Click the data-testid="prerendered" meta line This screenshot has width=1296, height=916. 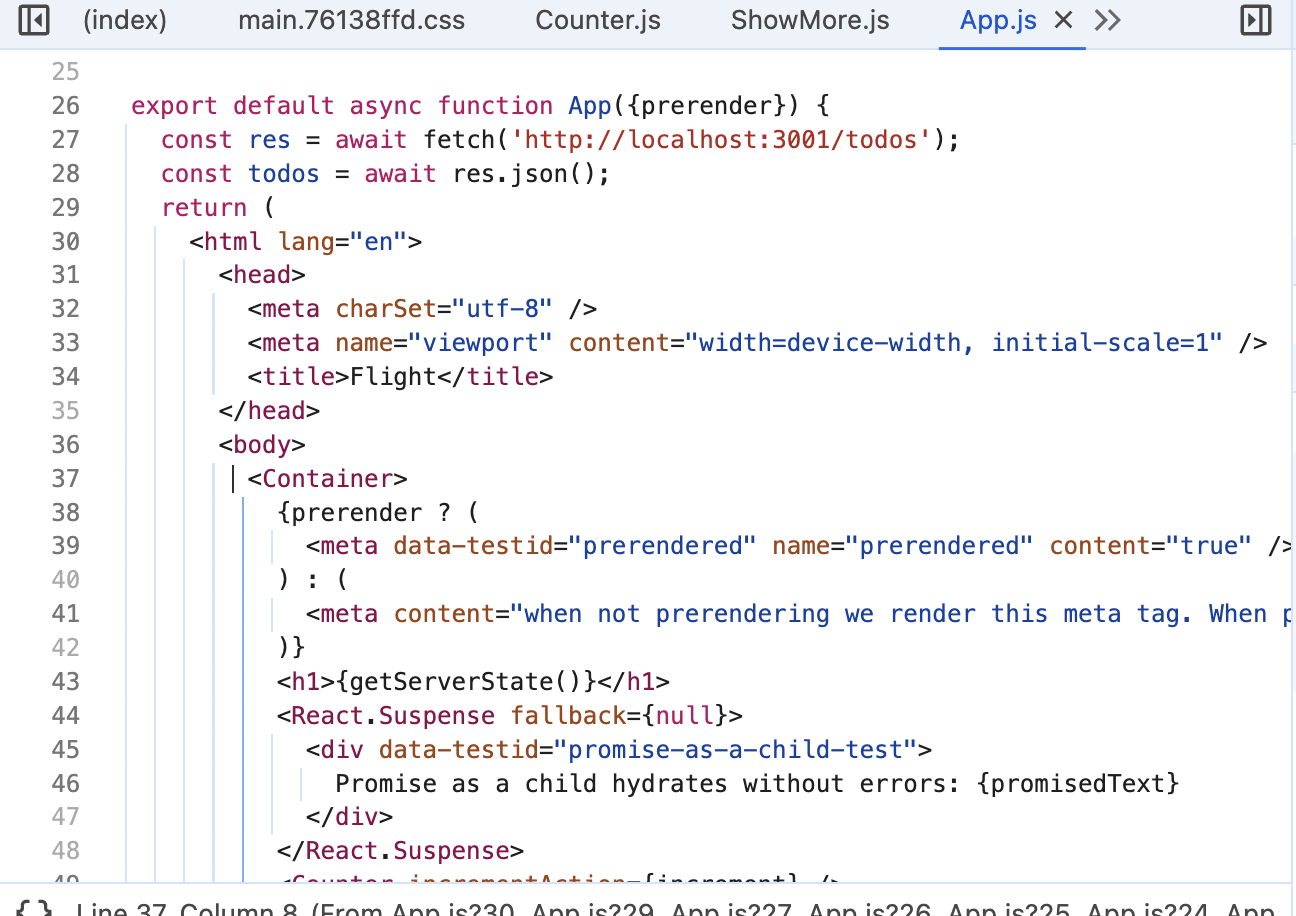799,546
